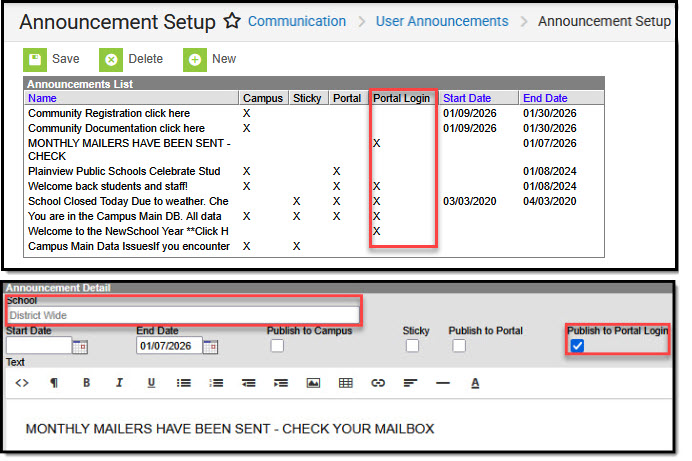Go to User Announcements breadcrumb
The height and width of the screenshot is (461, 692).
[442, 21]
